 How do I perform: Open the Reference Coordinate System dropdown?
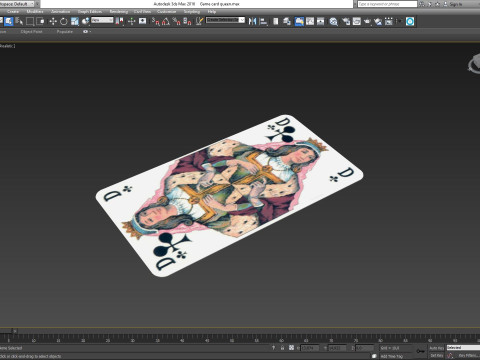[102, 20]
